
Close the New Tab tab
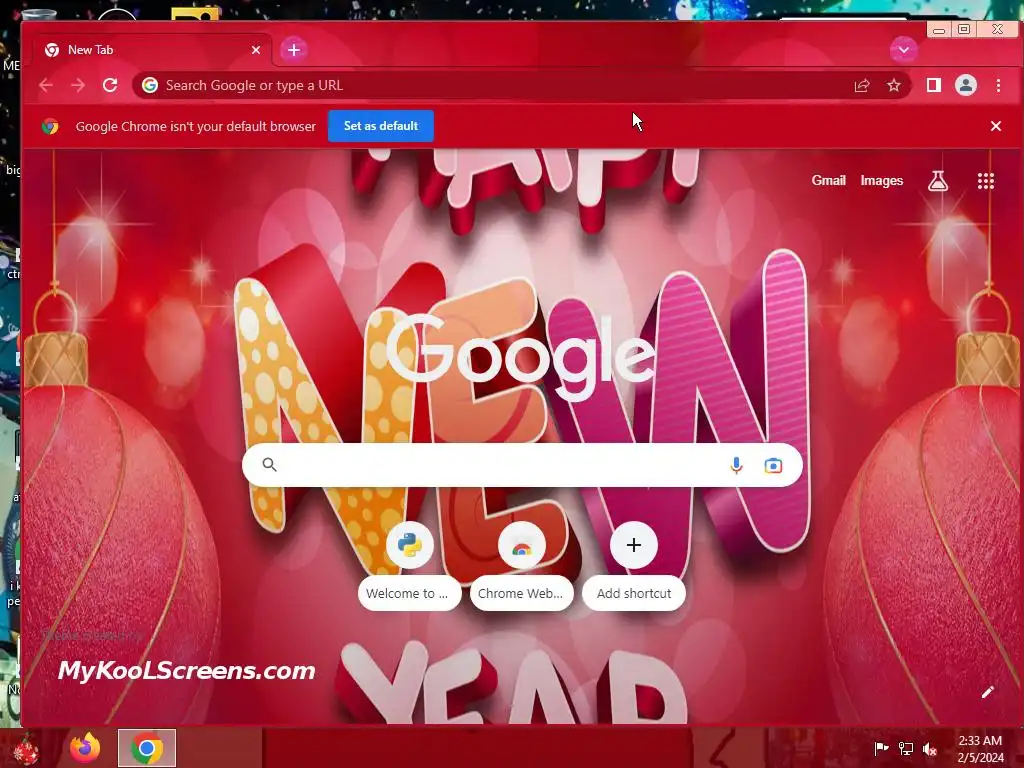click(x=256, y=50)
